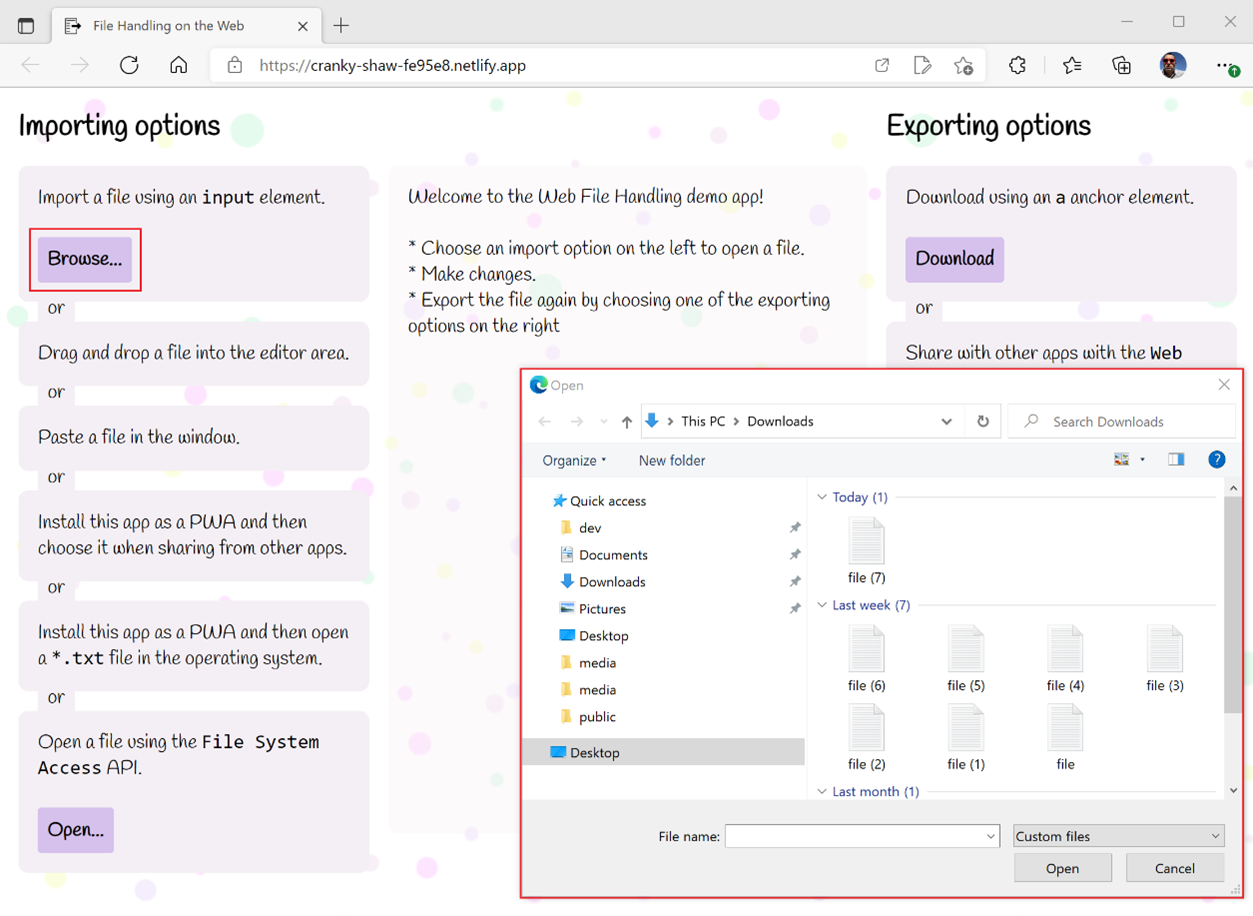
Task: Click the Download export button
Action: click(x=954, y=259)
